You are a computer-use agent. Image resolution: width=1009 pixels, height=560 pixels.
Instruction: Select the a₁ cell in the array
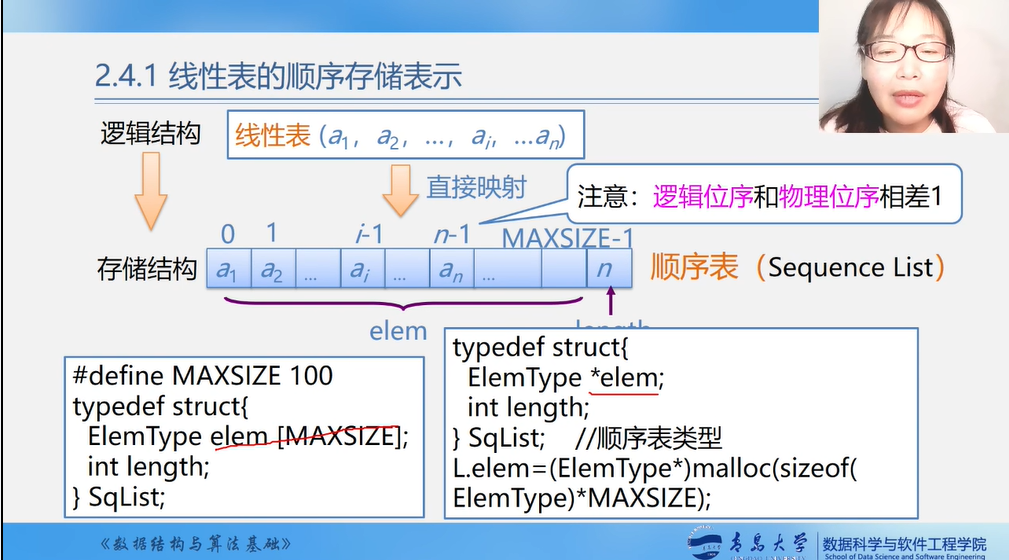point(229,270)
